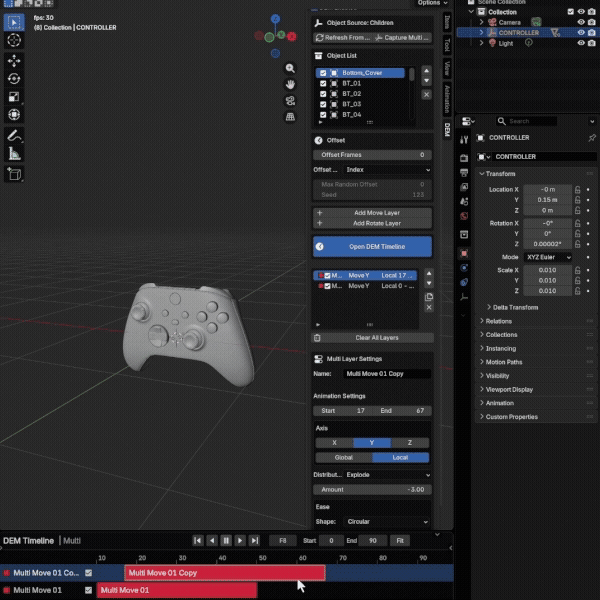The height and width of the screenshot is (600, 600).
Task: Select the Global space option
Action: point(344,457)
